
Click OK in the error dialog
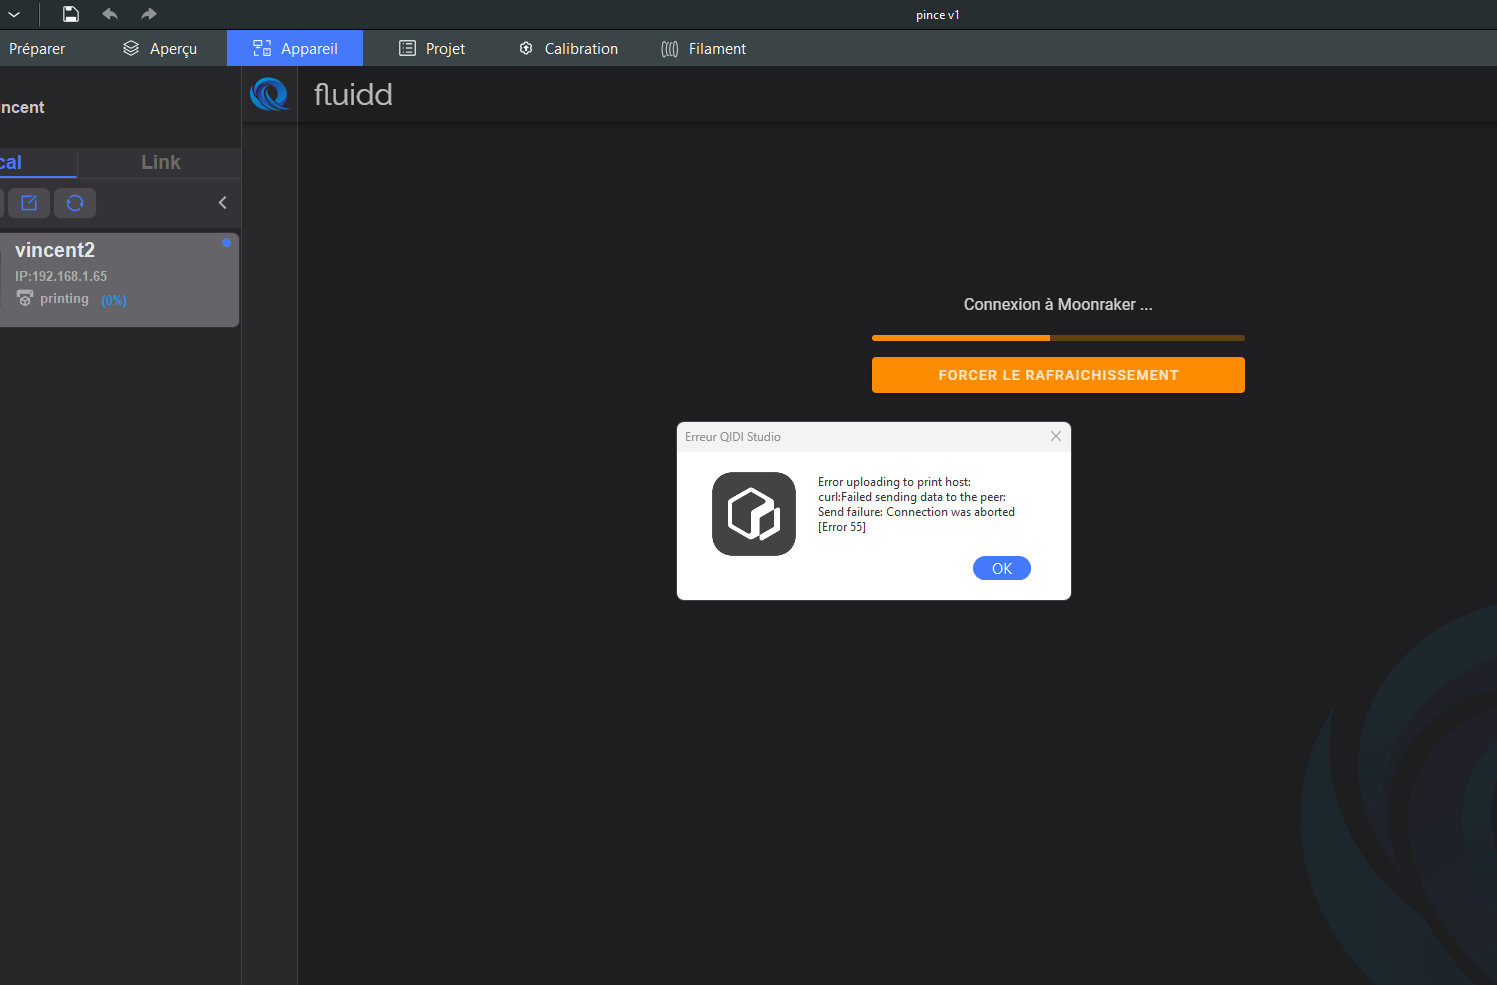1002,568
